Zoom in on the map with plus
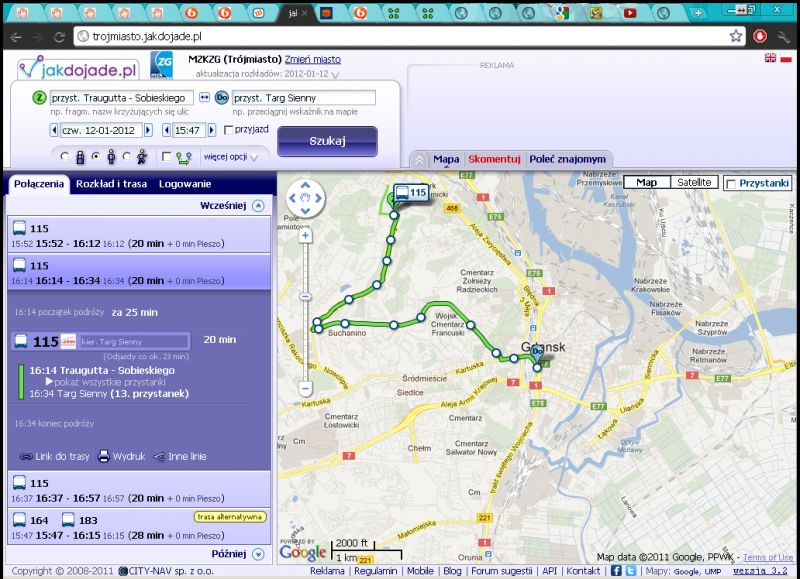Screen dimensions: 800x579 click(305, 236)
